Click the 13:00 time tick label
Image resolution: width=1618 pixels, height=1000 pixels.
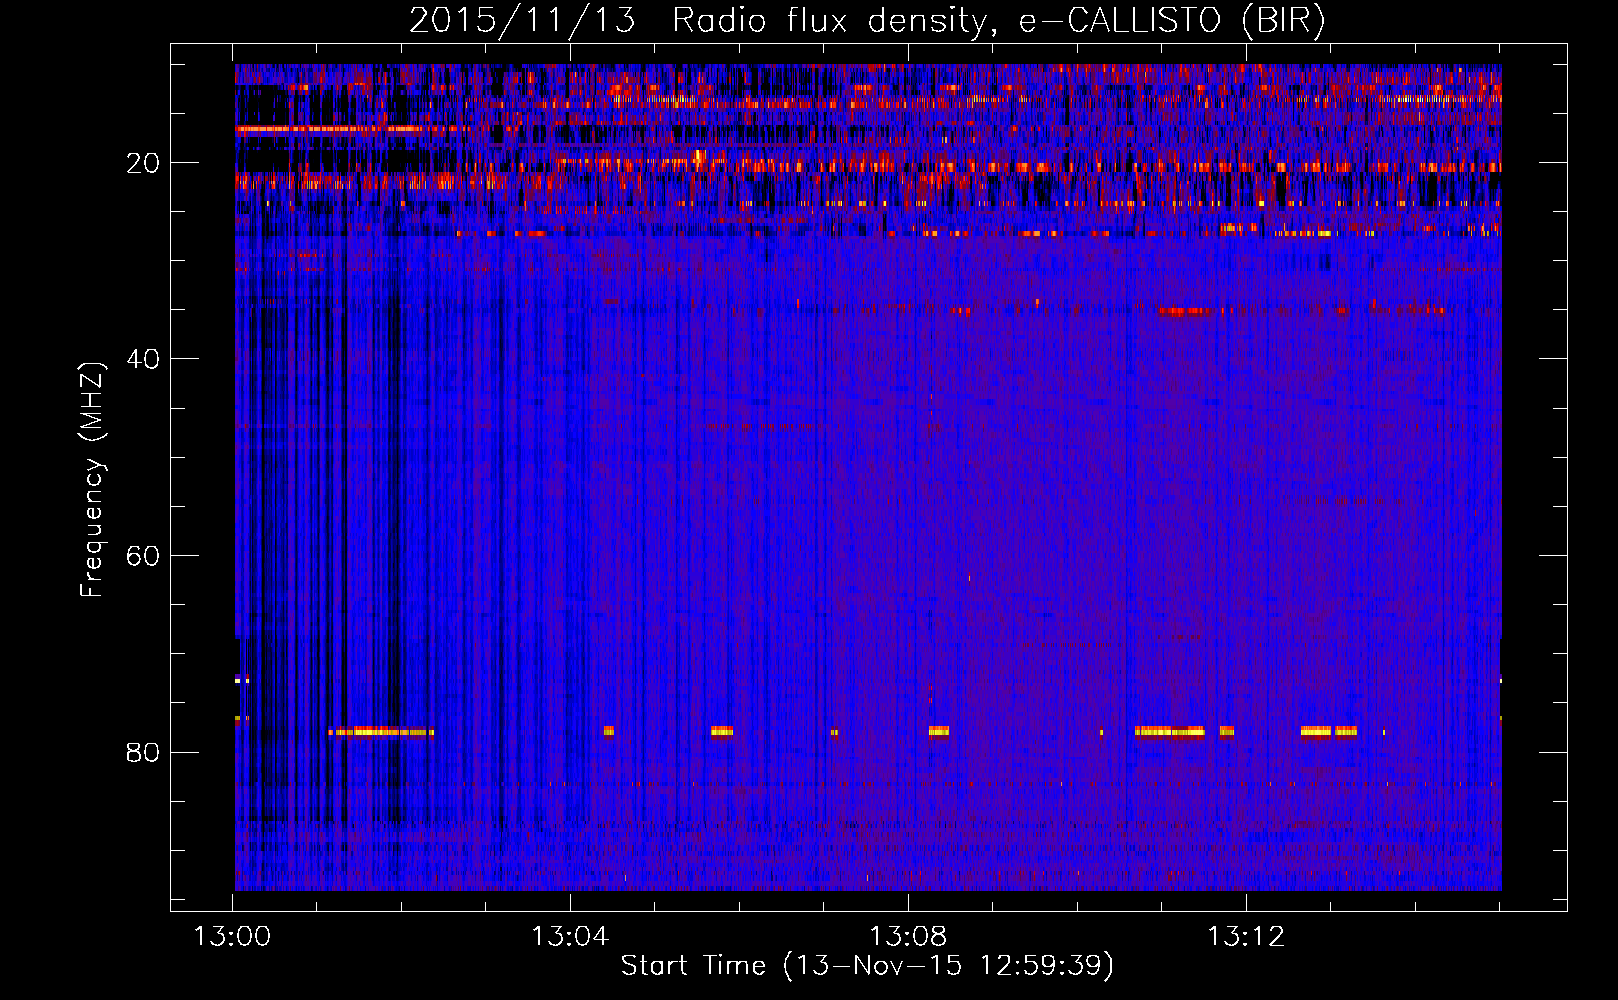pyautogui.click(x=232, y=937)
